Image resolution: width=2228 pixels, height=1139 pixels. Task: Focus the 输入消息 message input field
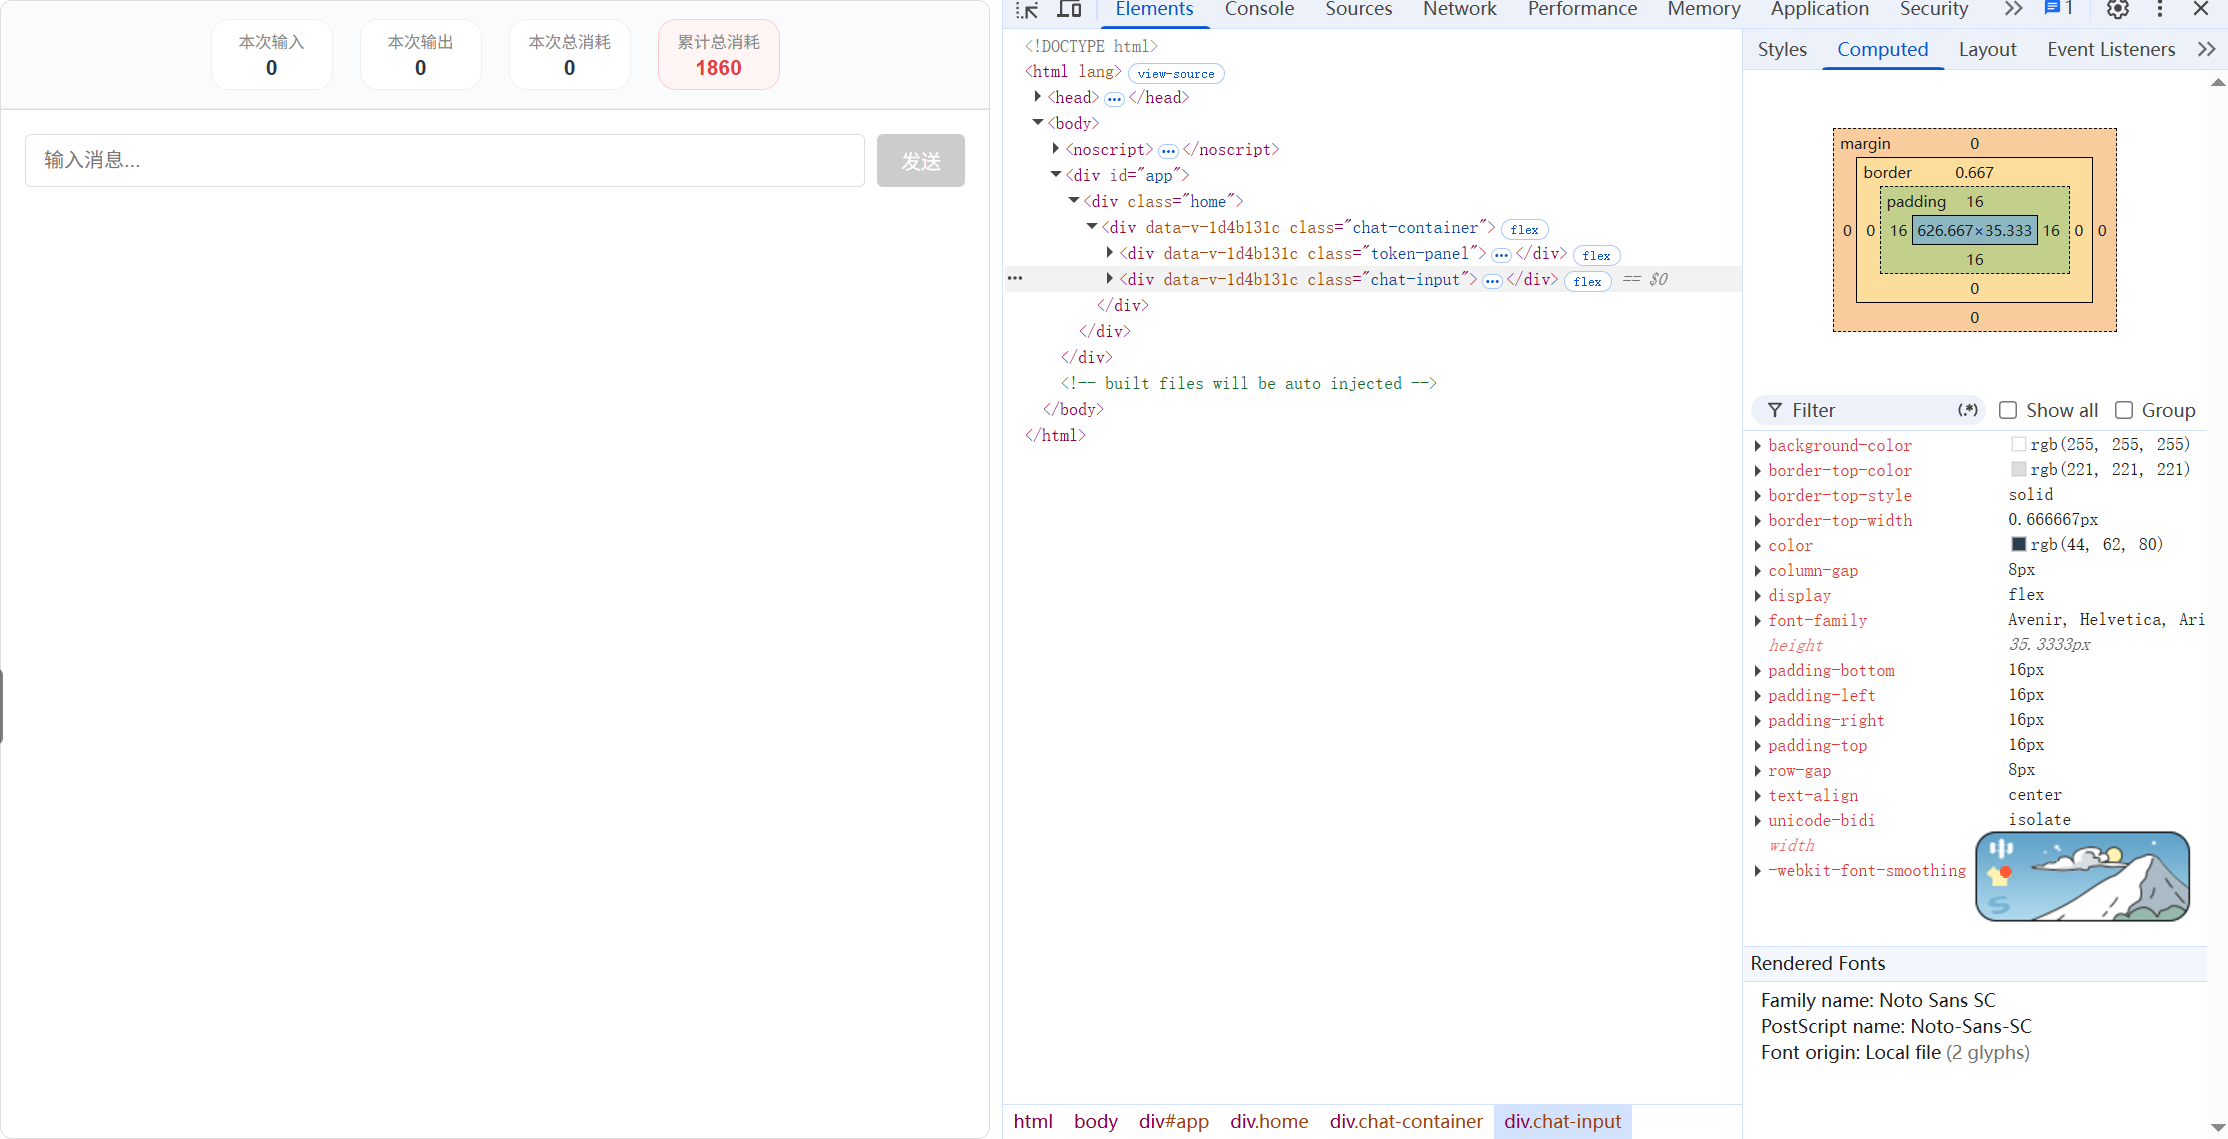click(x=445, y=160)
